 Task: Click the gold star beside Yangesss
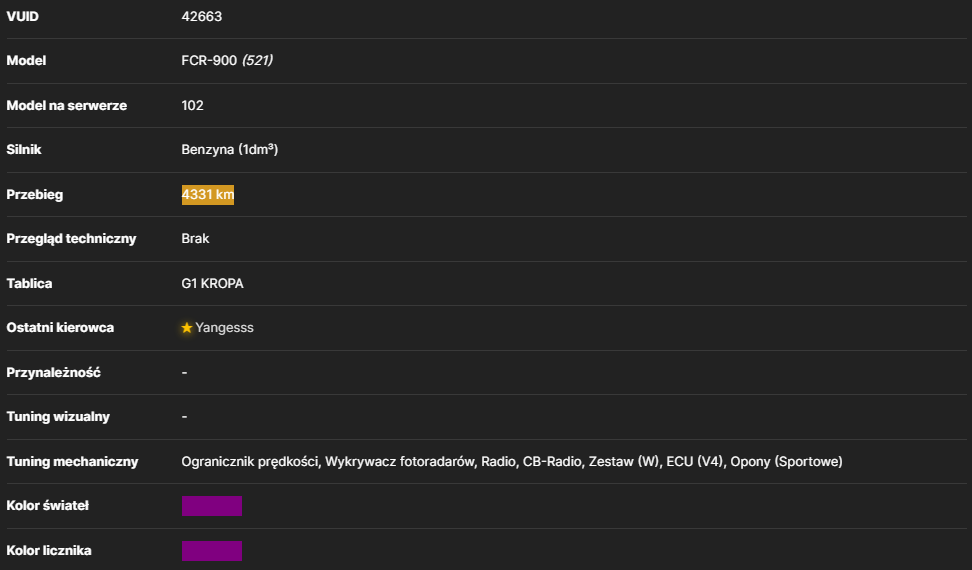(187, 328)
